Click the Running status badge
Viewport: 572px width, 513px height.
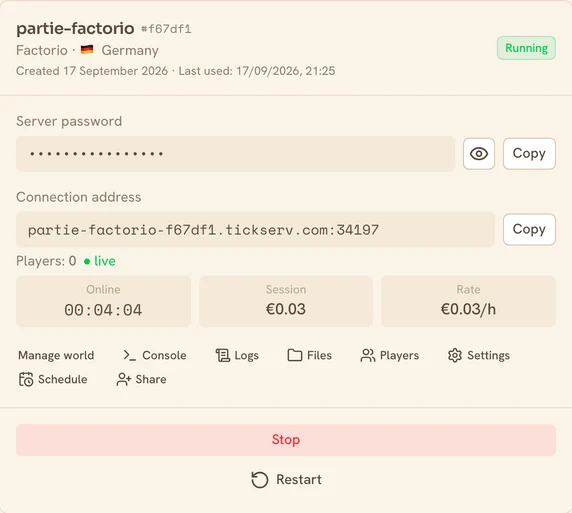[526, 48]
